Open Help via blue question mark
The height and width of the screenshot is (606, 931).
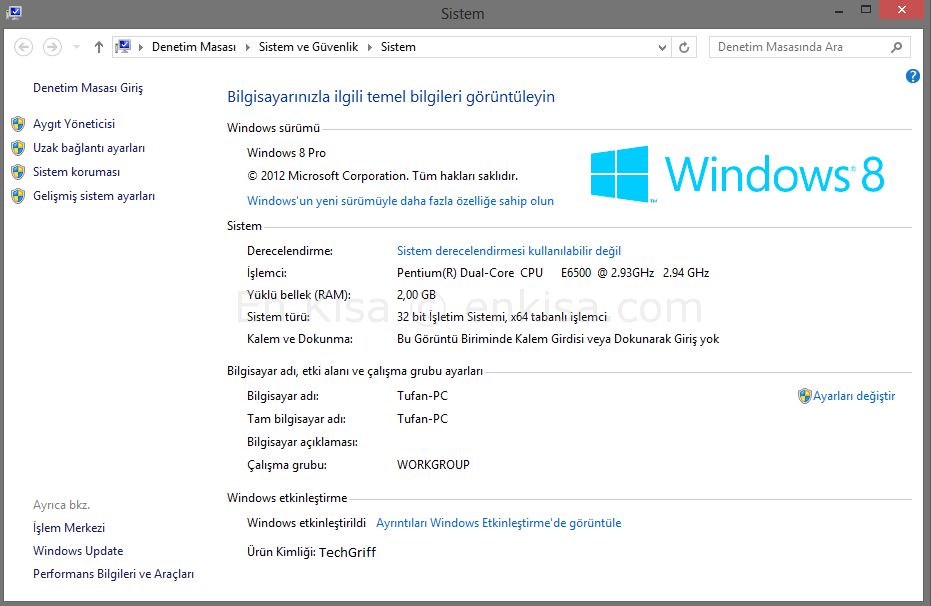[913, 76]
